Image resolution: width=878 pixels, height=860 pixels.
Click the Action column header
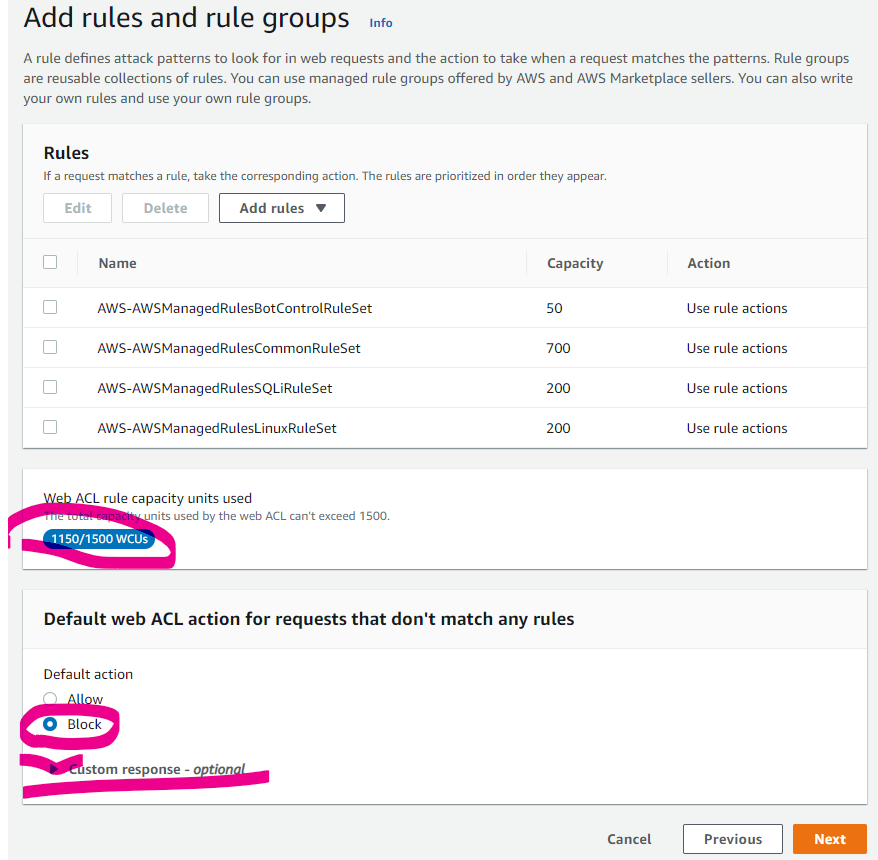coord(709,263)
